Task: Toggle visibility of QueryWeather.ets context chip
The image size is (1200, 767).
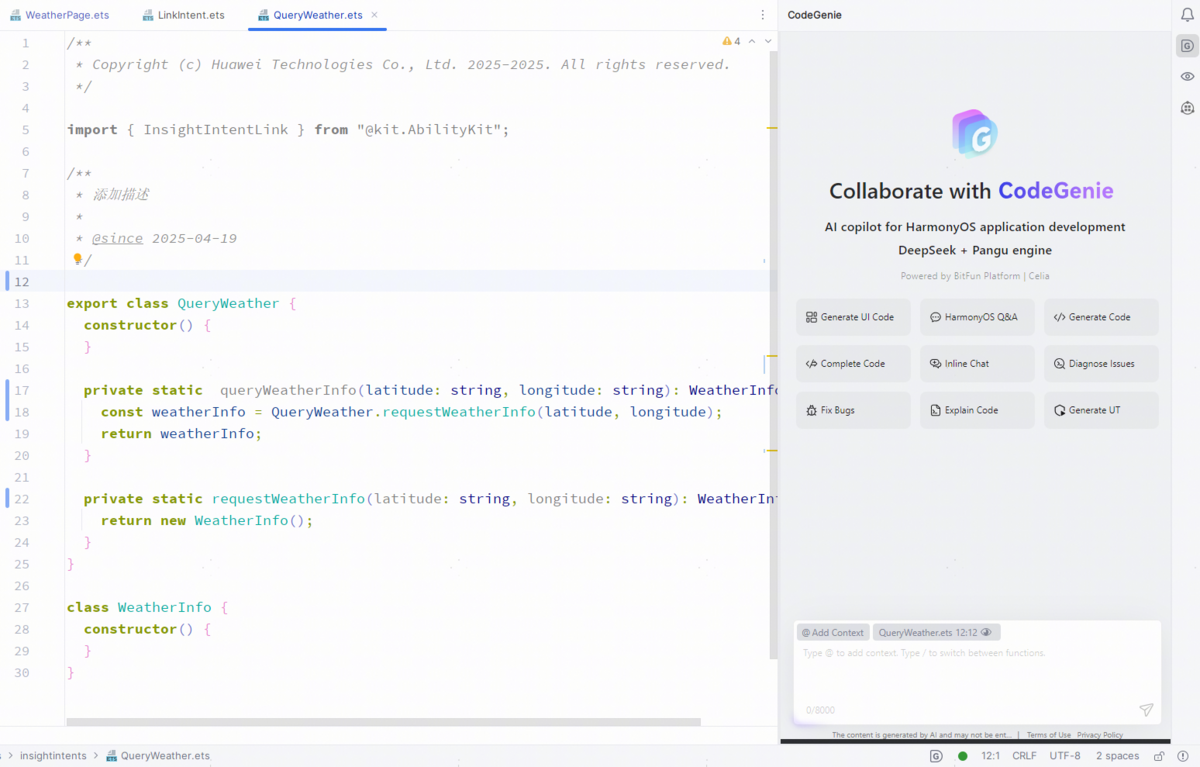Action: click(x=986, y=633)
